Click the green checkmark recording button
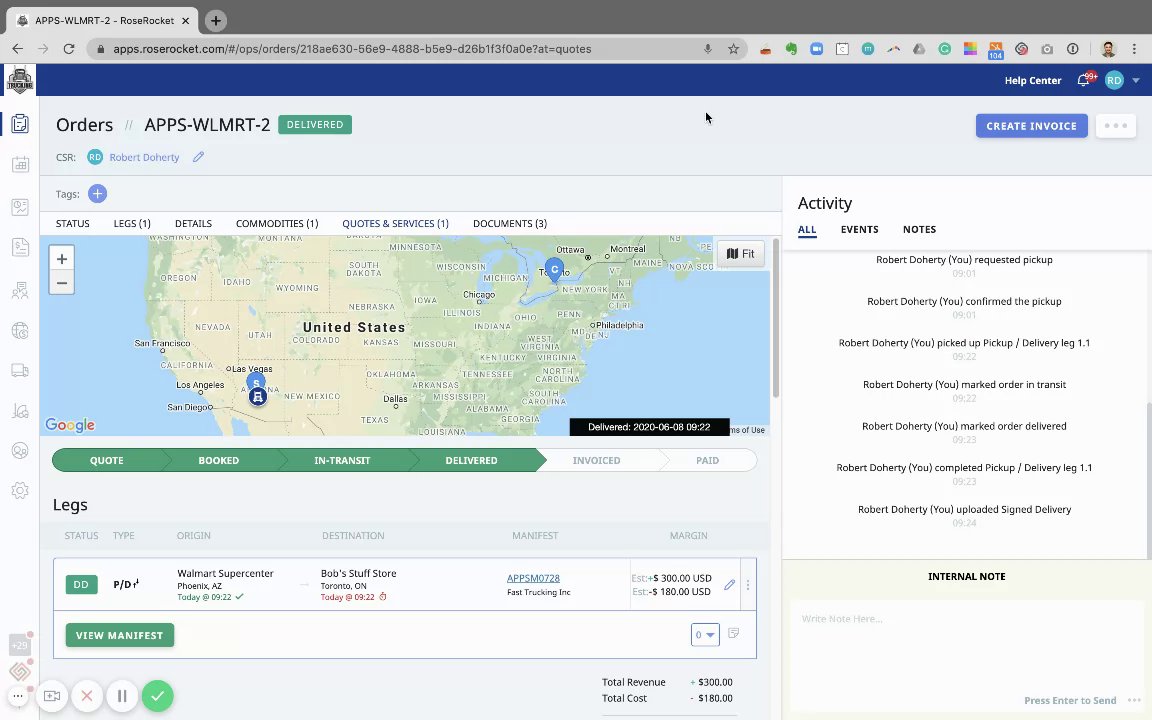 coord(157,696)
